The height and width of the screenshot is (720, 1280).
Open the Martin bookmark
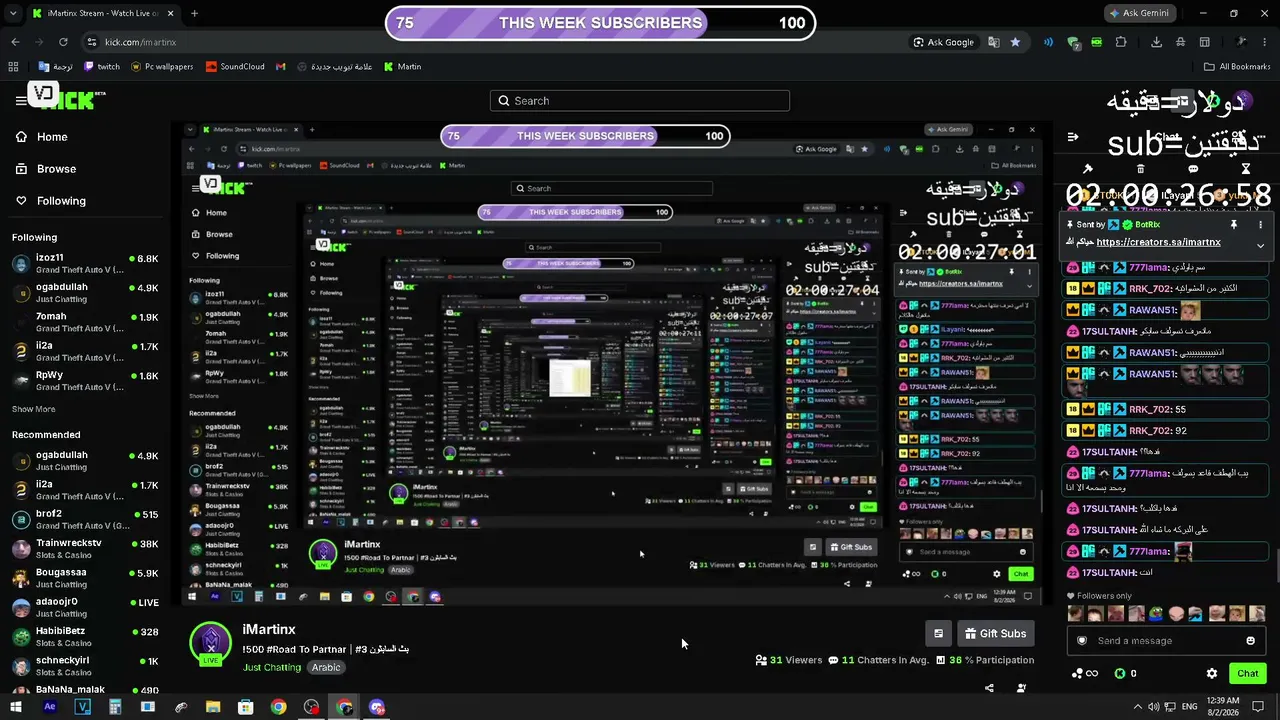[402, 67]
